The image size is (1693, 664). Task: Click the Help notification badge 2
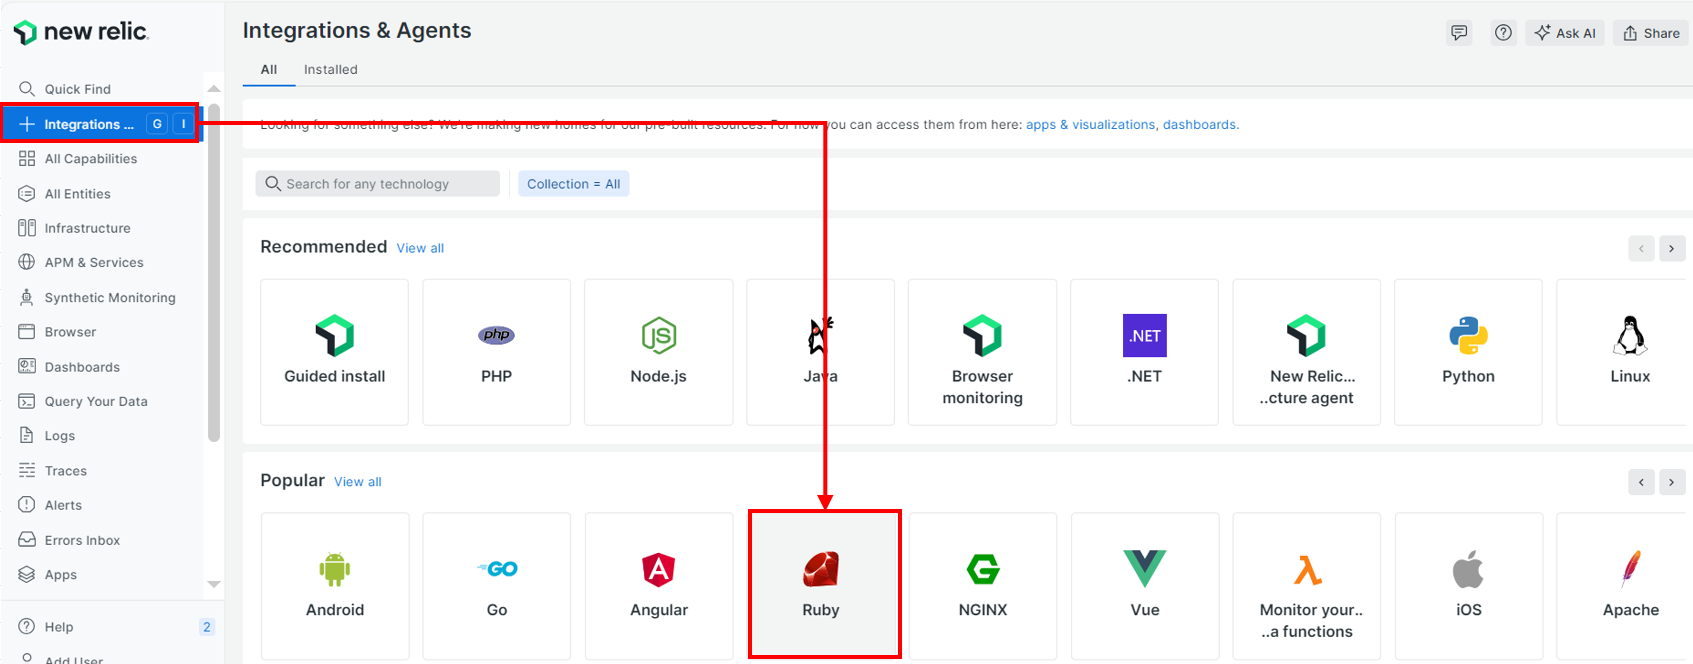click(x=207, y=627)
